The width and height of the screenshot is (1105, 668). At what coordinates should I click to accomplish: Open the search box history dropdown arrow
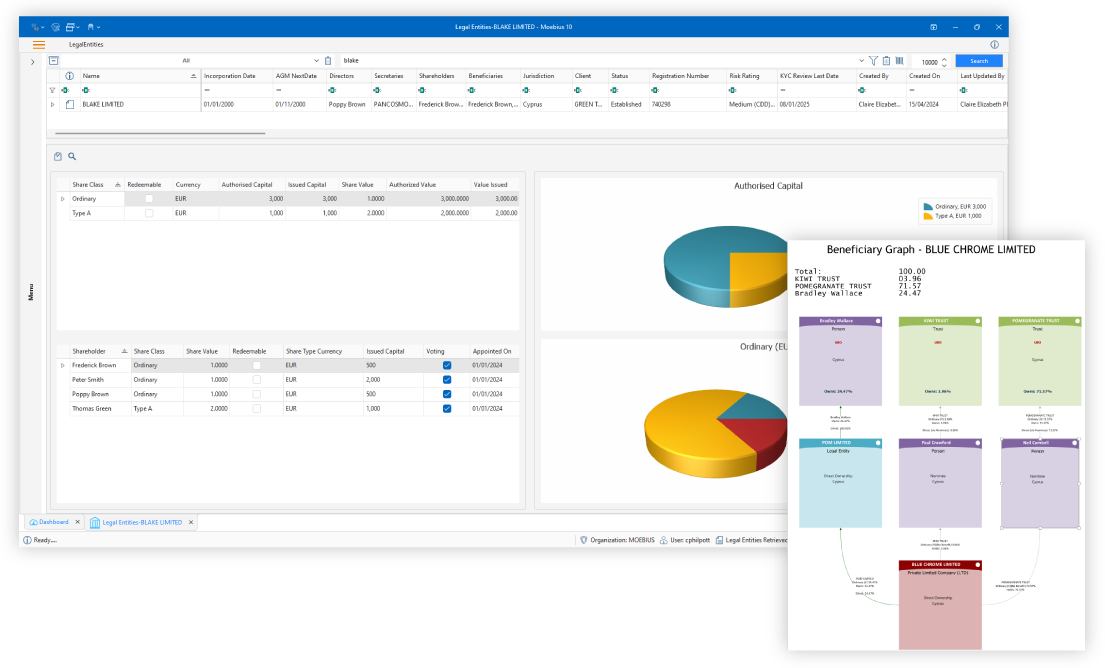pyautogui.click(x=861, y=61)
